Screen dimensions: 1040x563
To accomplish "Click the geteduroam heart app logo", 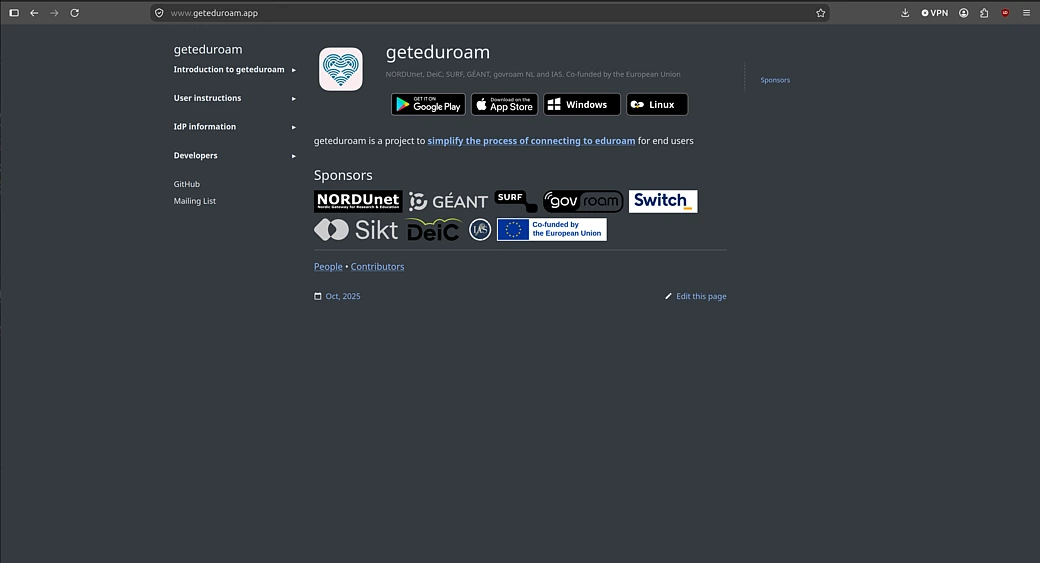I will point(340,69).
